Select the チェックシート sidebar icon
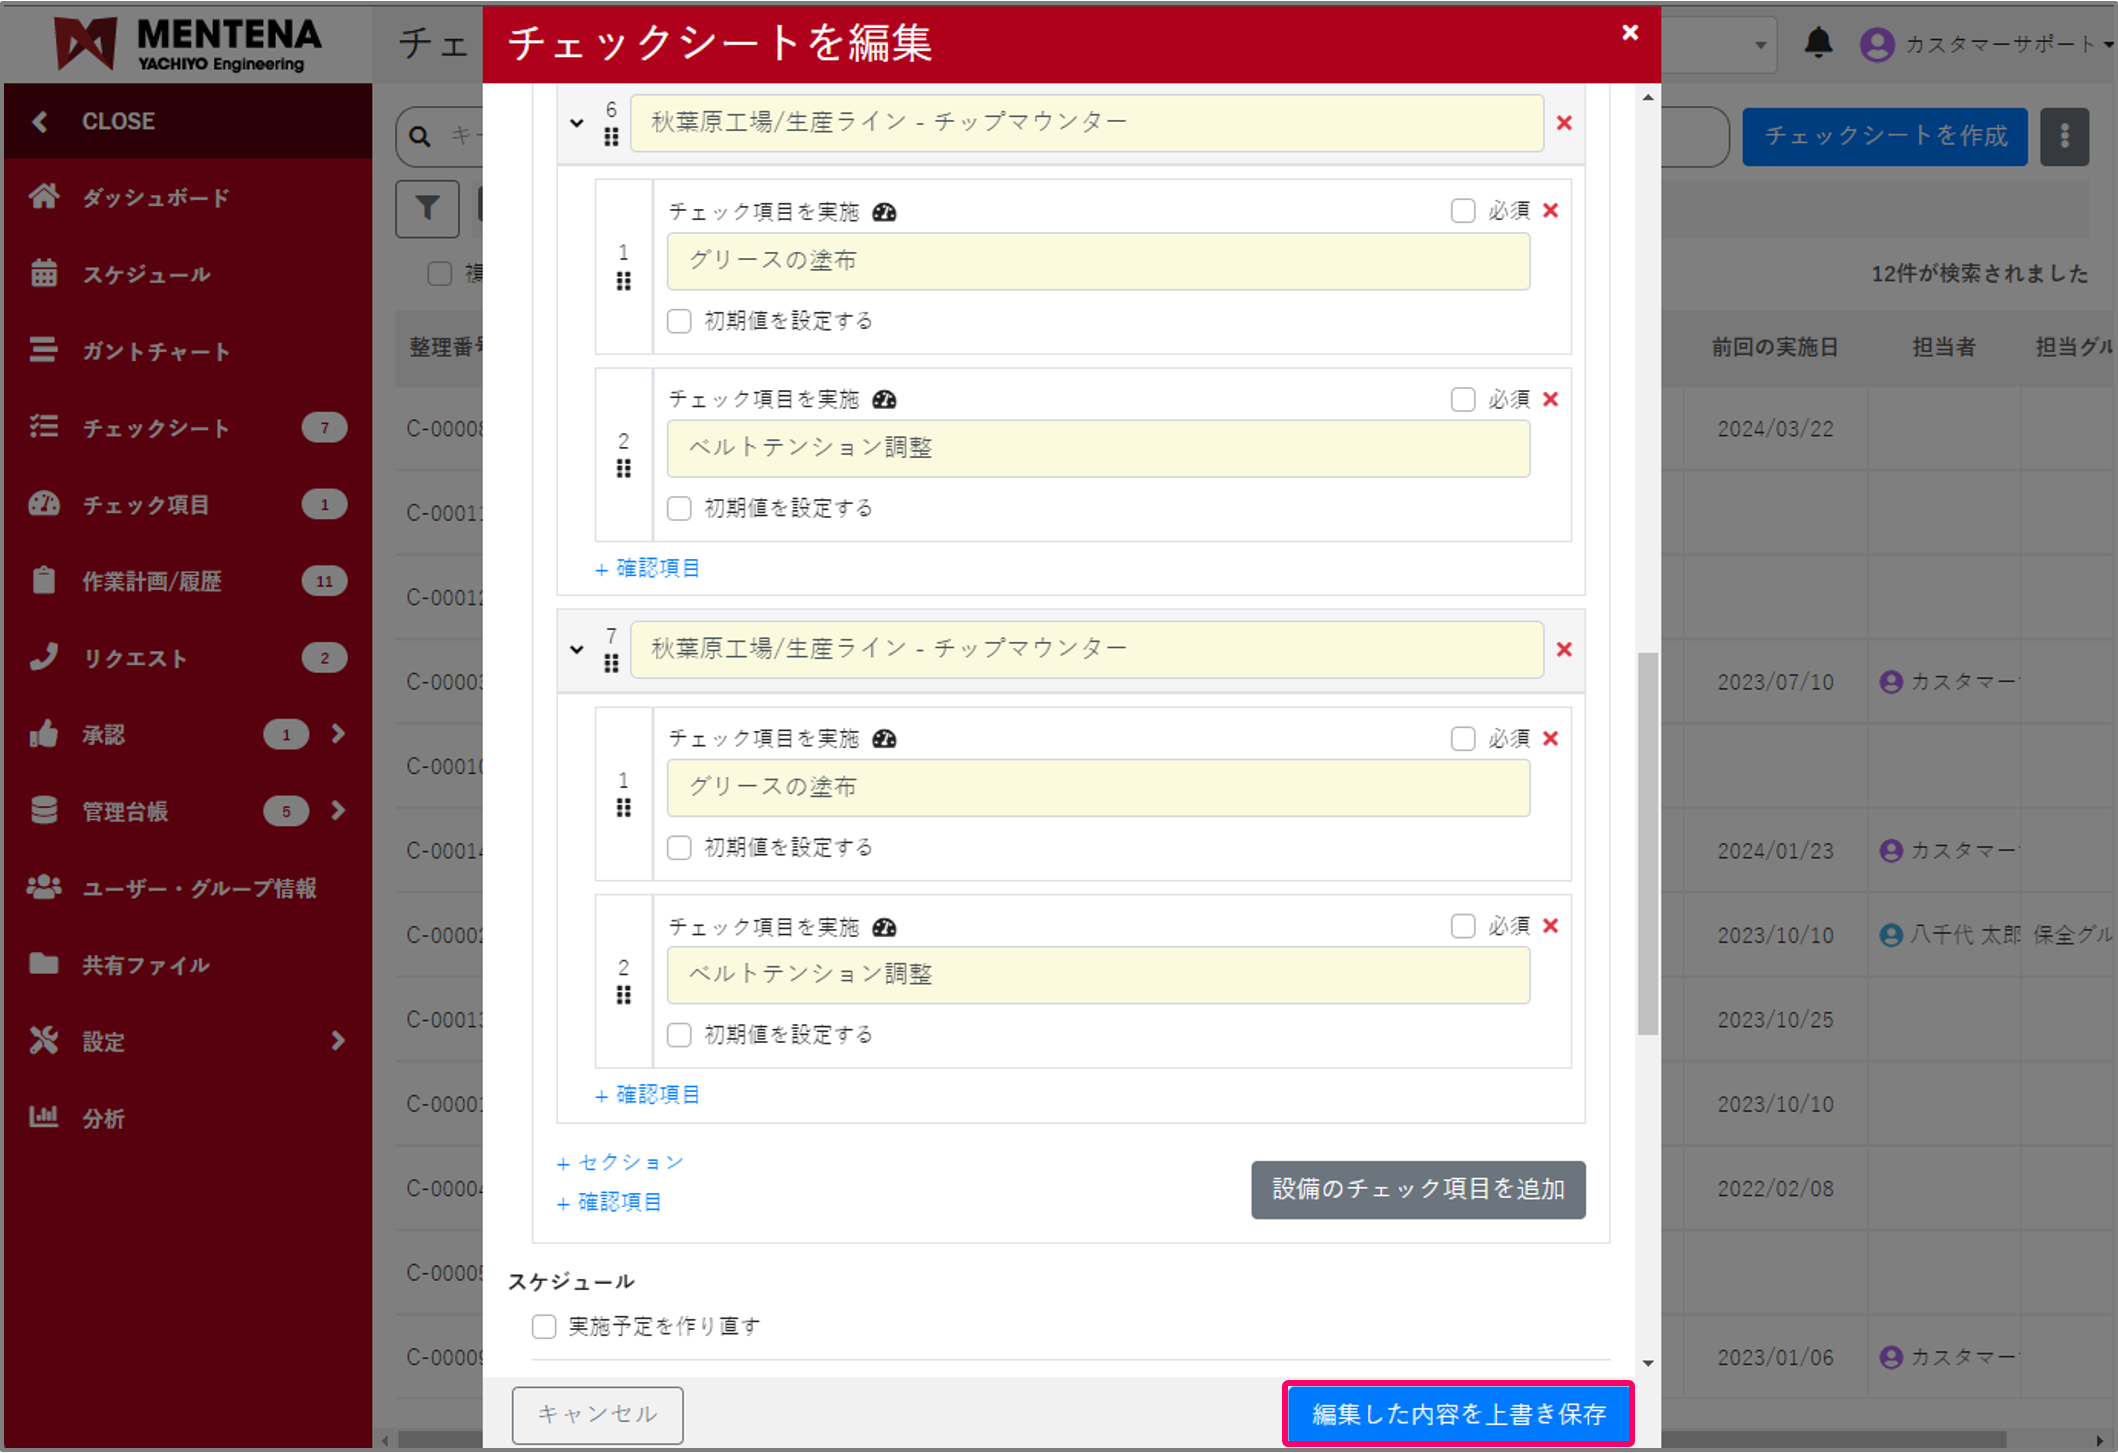2118x1453 pixels. click(44, 427)
